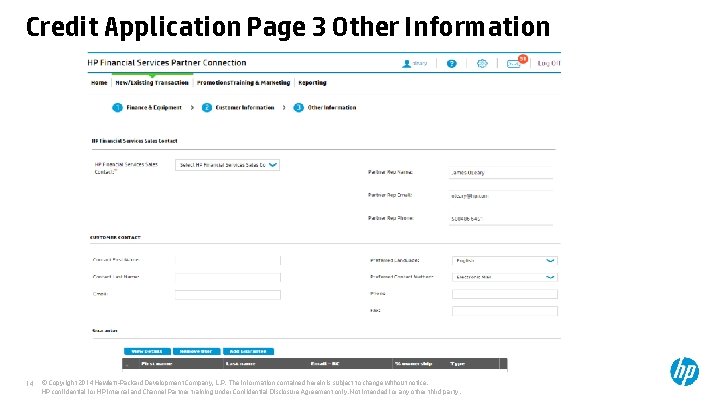Go to step 3 Other Information
The image size is (720, 405).
(x=325, y=107)
